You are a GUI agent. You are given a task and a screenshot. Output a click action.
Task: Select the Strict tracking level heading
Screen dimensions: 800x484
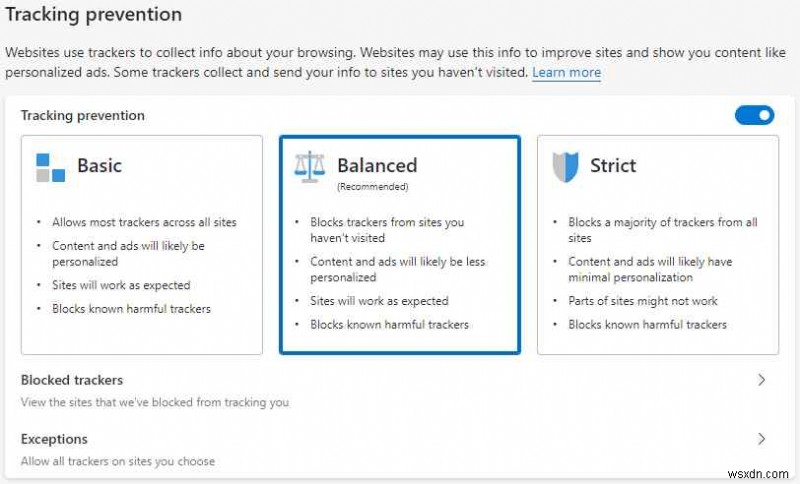coord(613,166)
